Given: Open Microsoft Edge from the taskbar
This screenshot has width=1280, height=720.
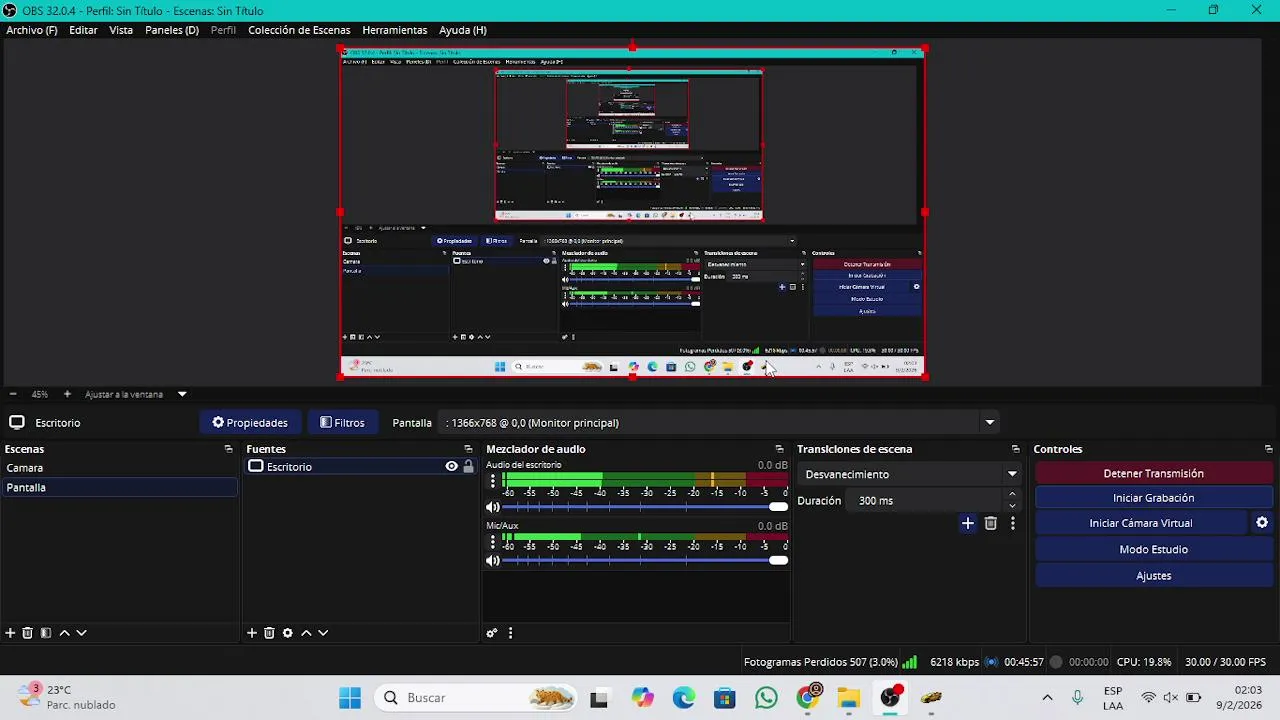Looking at the screenshot, I should pos(683,698).
